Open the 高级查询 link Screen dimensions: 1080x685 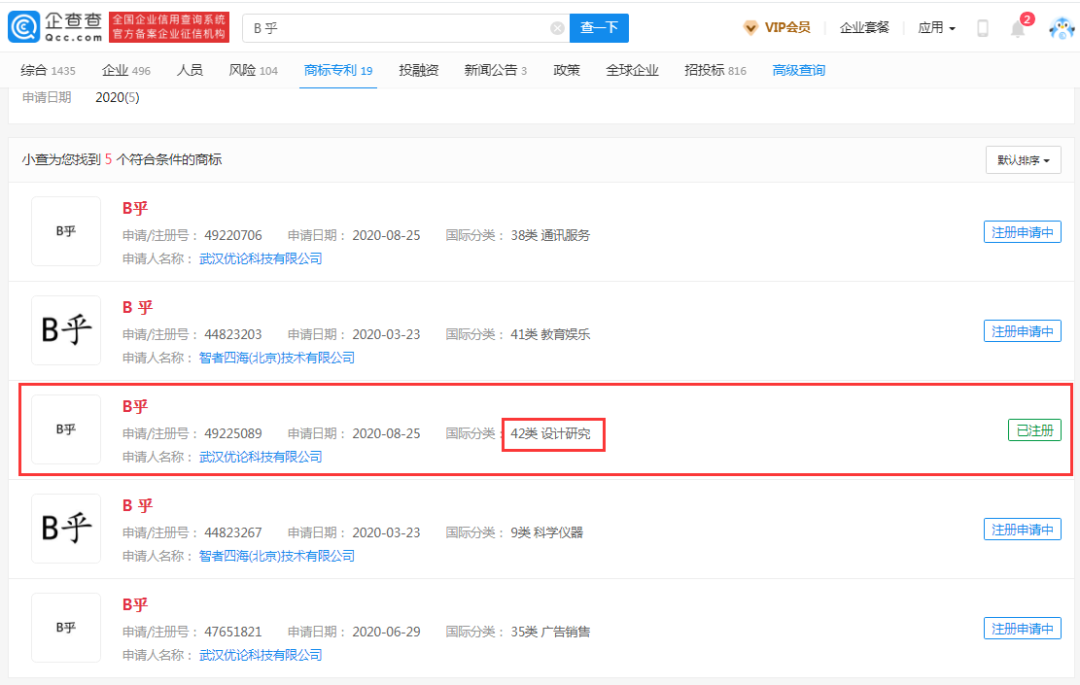pyautogui.click(x=798, y=70)
